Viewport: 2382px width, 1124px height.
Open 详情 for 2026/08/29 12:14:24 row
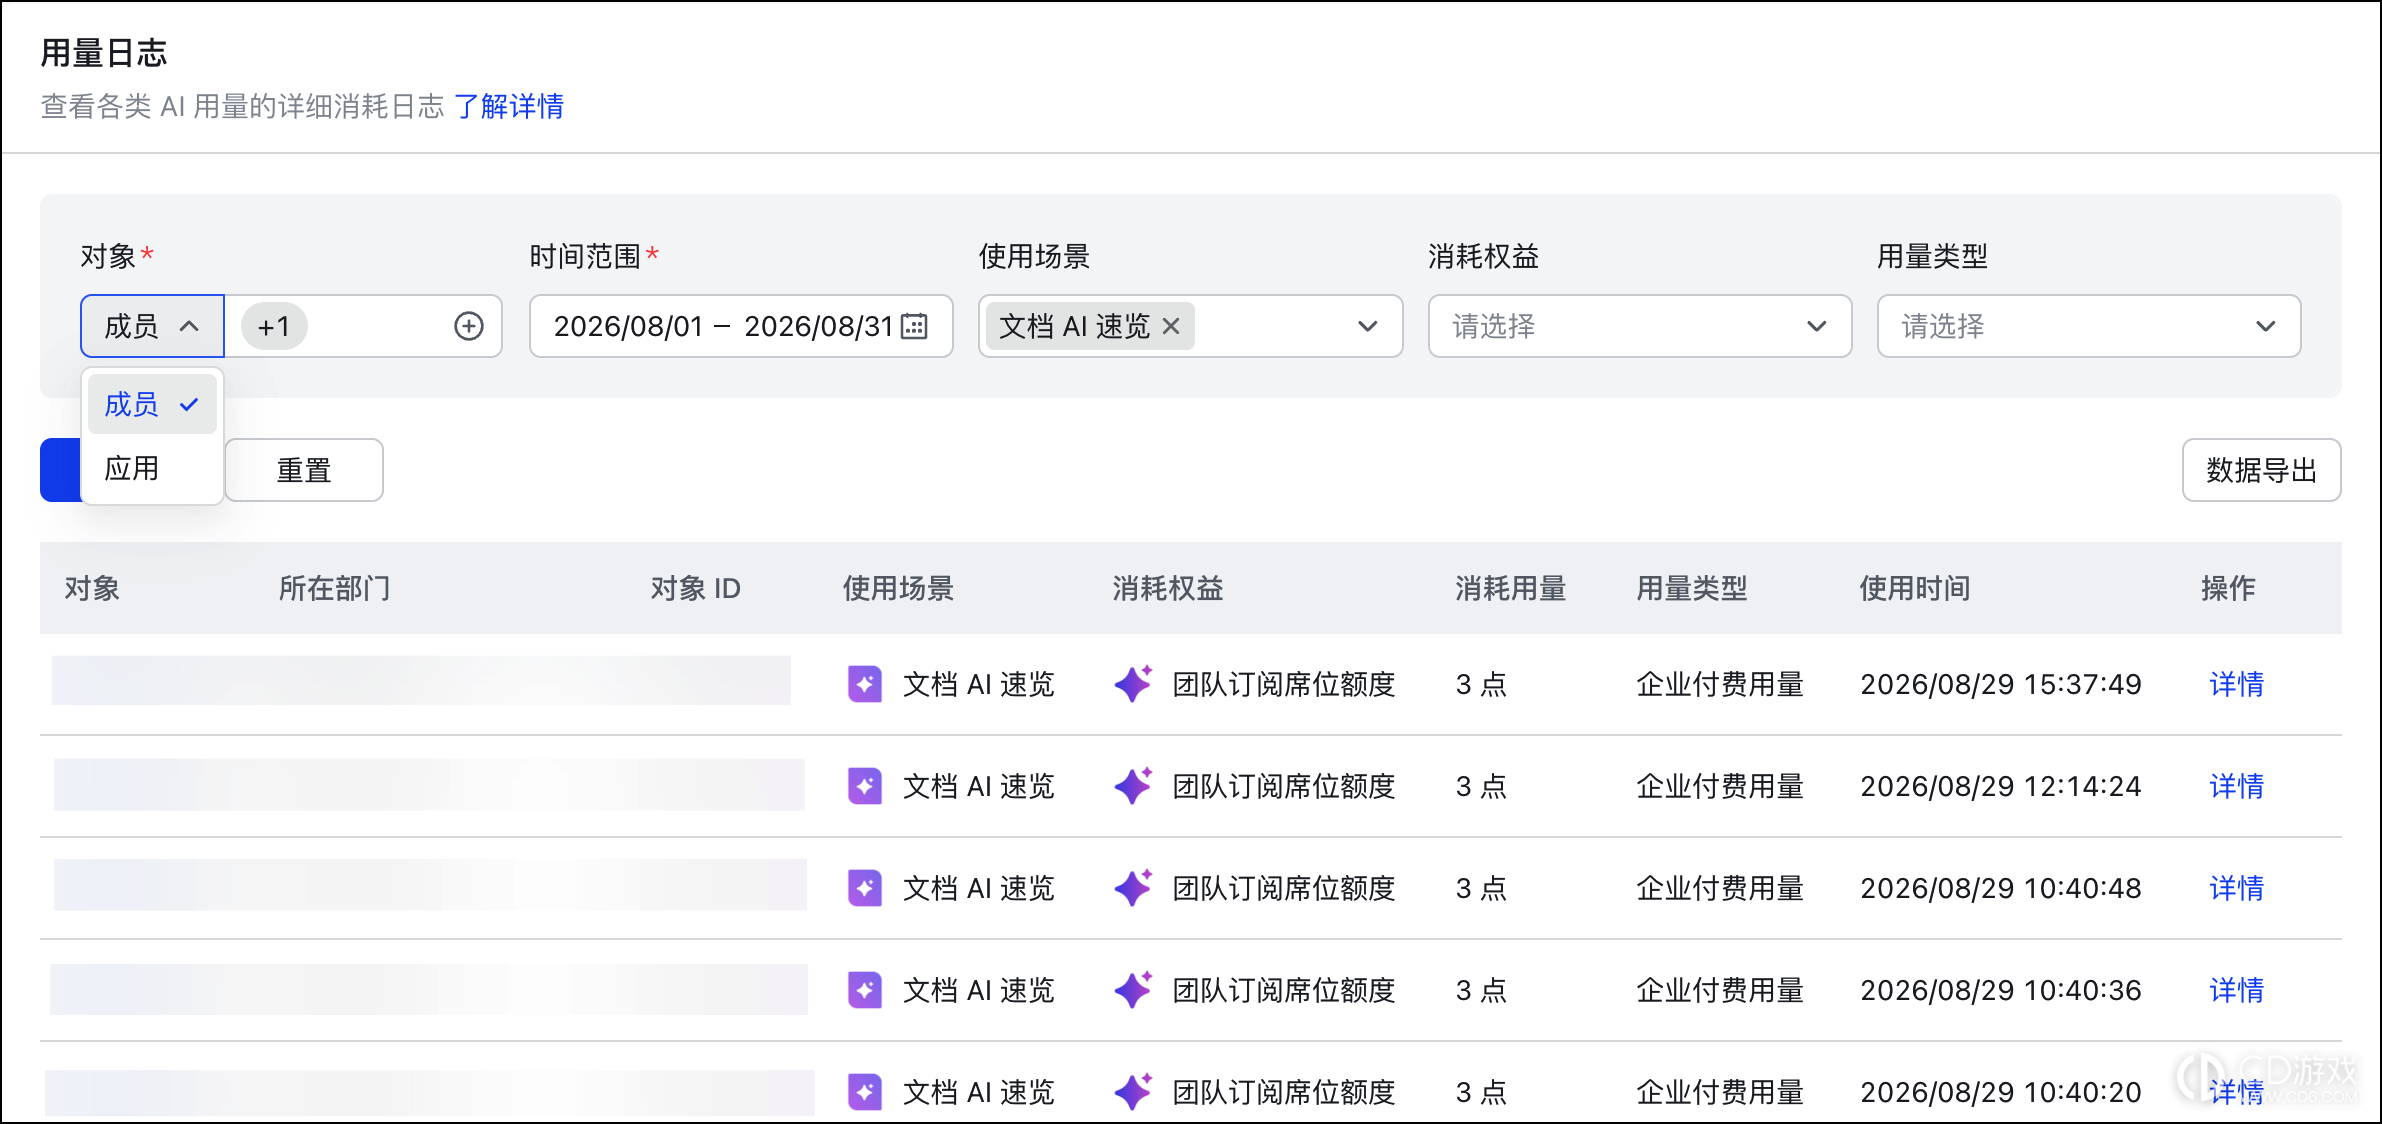[2236, 787]
